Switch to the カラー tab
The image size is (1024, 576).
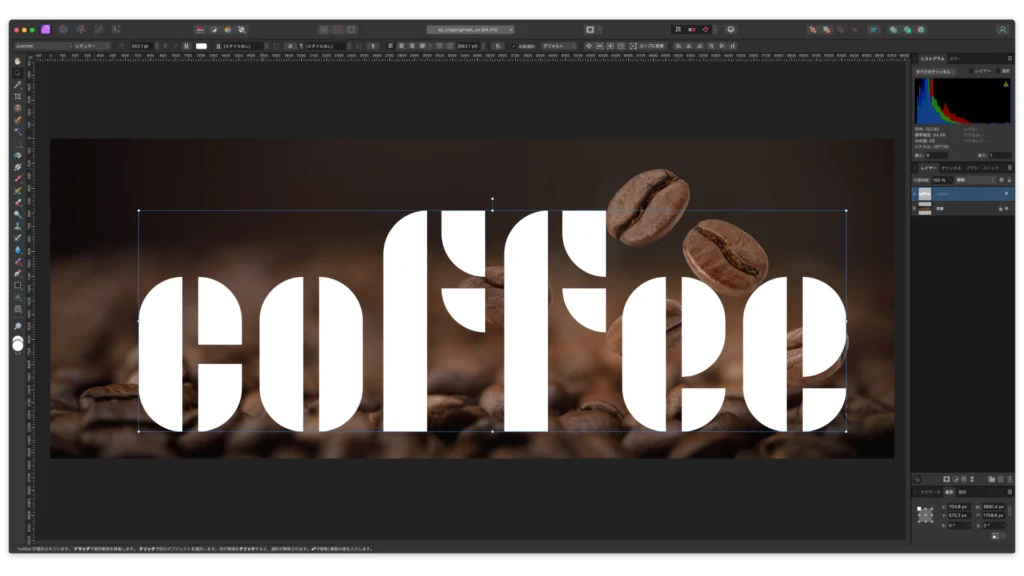(x=955, y=59)
